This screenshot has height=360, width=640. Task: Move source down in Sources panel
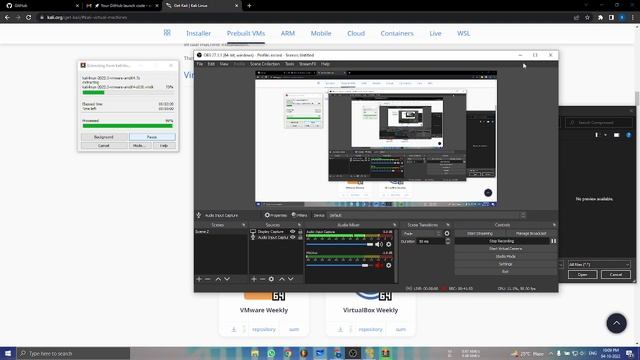291,279
